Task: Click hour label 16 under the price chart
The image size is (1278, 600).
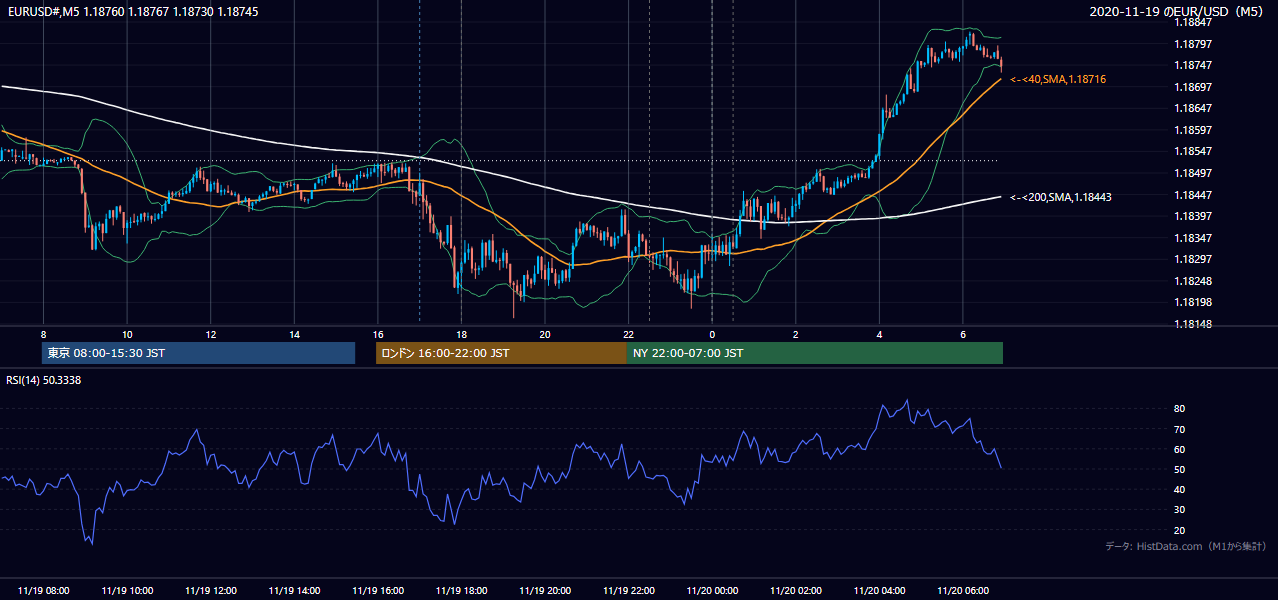Action: coord(378,334)
